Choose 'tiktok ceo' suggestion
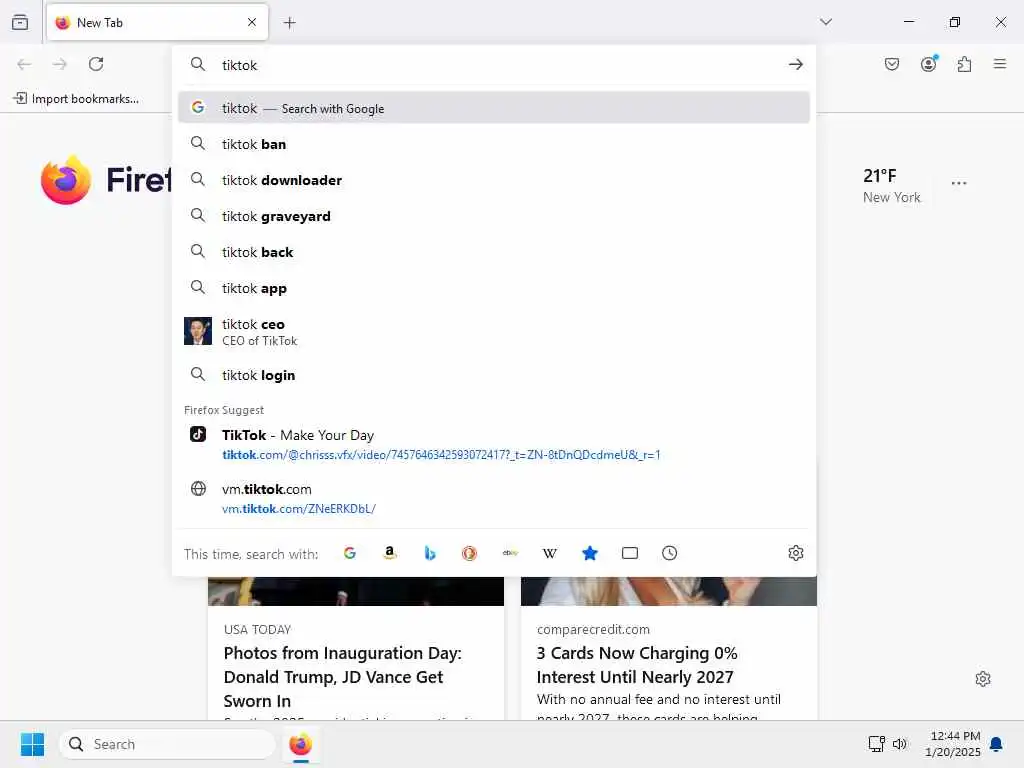The image size is (1024, 768). (494, 331)
